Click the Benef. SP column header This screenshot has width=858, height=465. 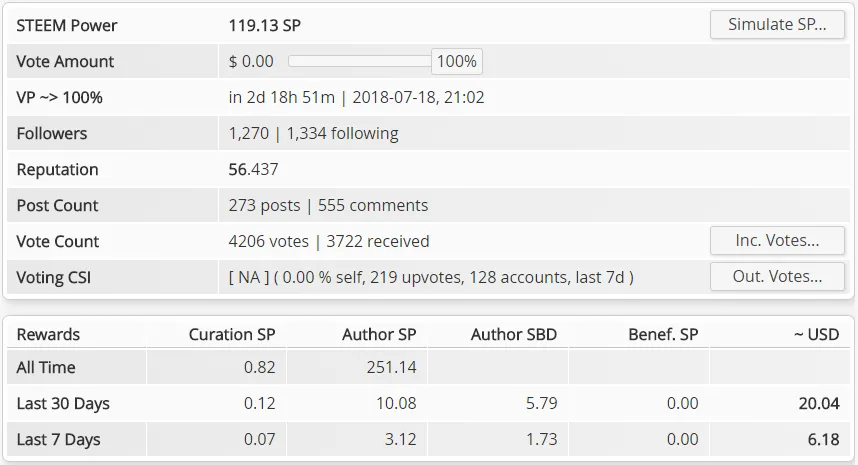(663, 335)
